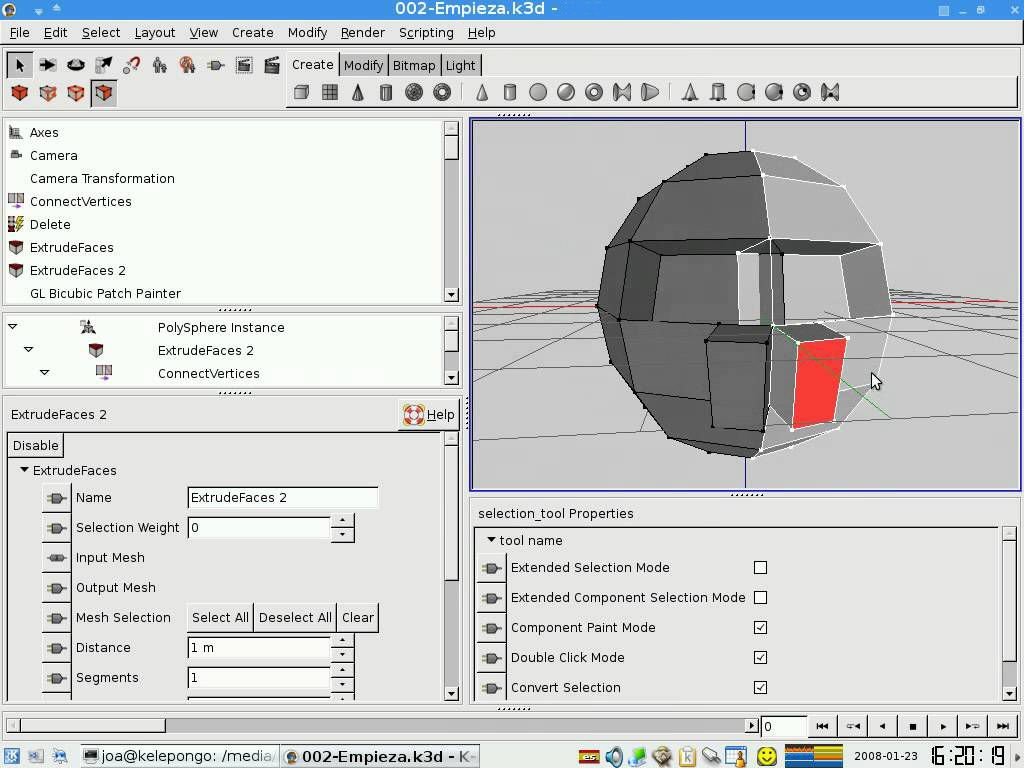Enable Extended Selection Mode
This screenshot has height=768, width=1024.
pos(760,567)
